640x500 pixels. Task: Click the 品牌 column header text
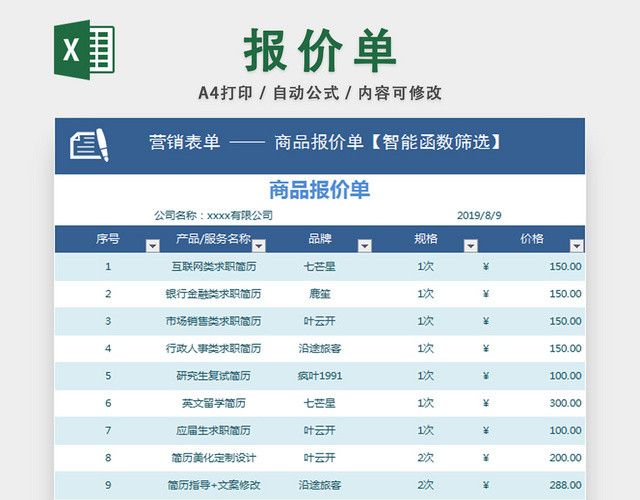tap(320, 238)
